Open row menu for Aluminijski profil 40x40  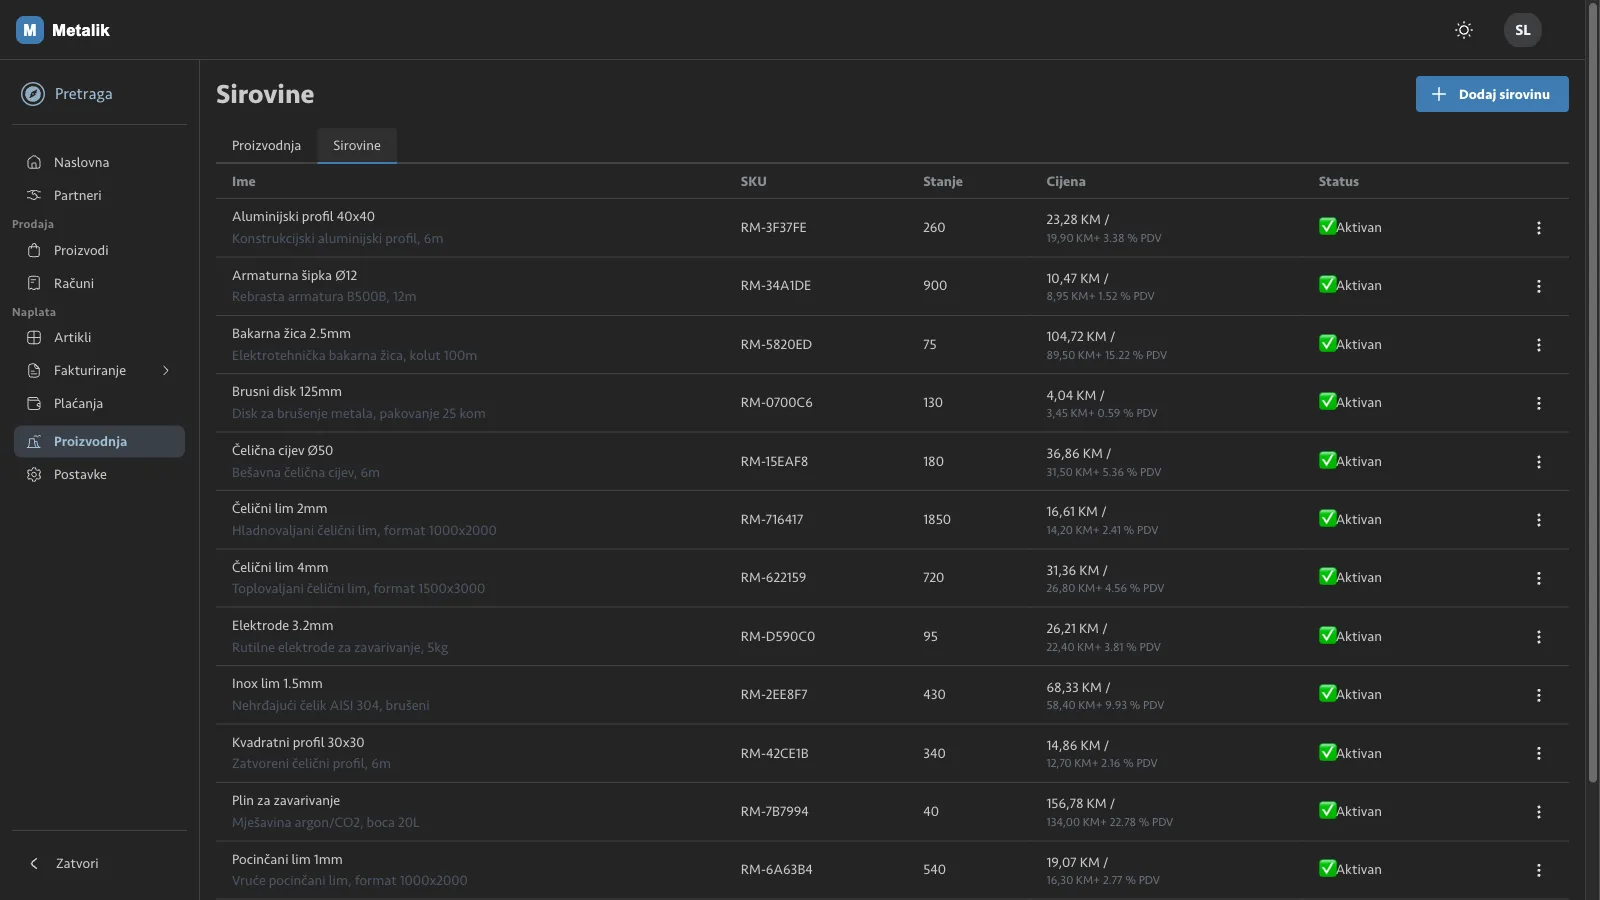tap(1538, 228)
